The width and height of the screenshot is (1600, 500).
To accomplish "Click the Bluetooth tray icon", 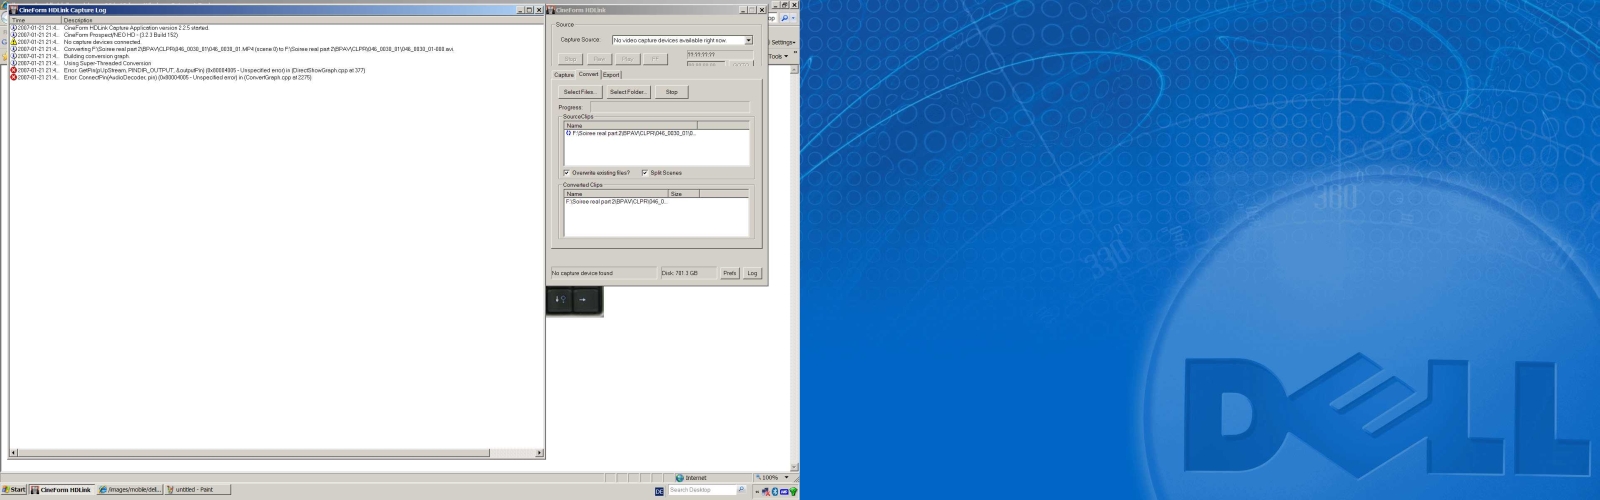I will point(774,491).
